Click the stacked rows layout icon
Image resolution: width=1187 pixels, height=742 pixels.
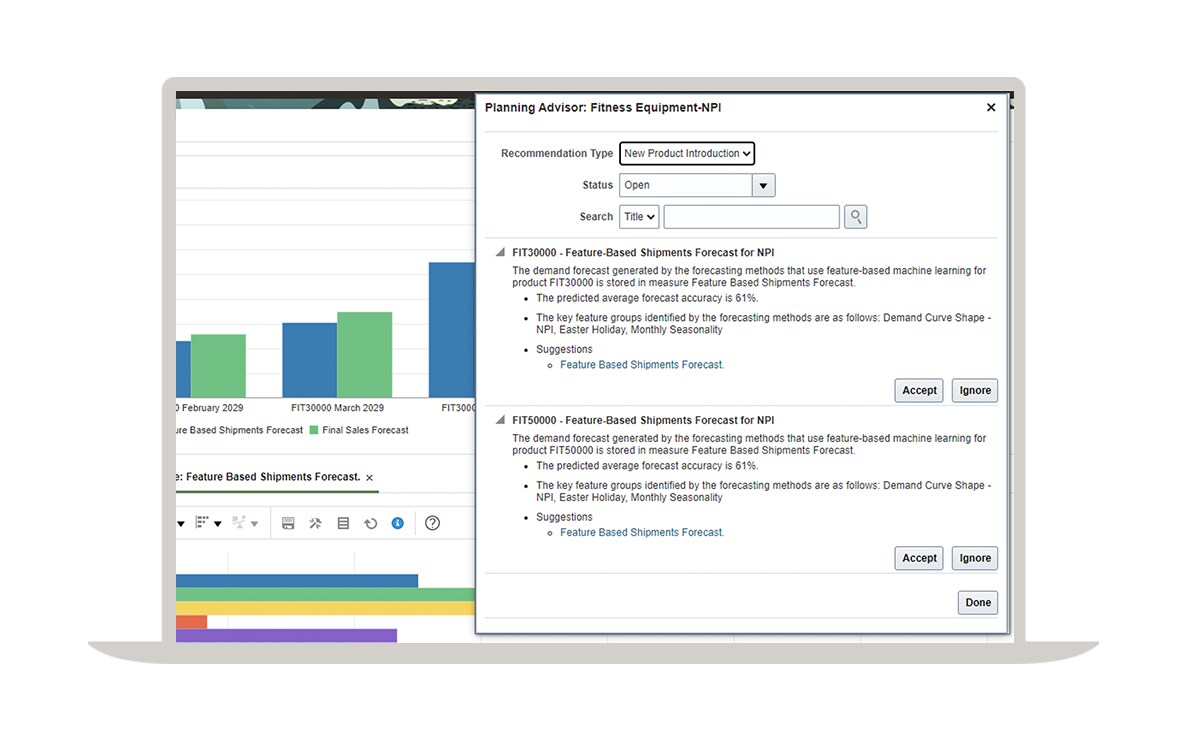(x=343, y=523)
